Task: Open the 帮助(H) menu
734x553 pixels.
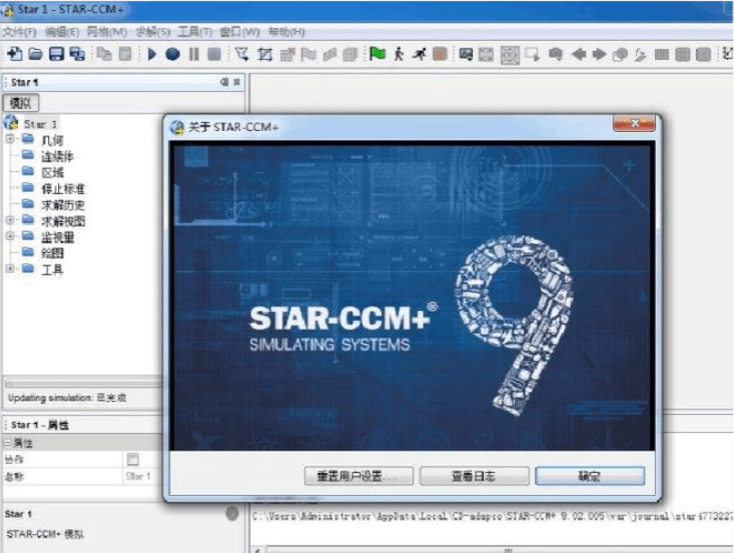Action: 286,32
